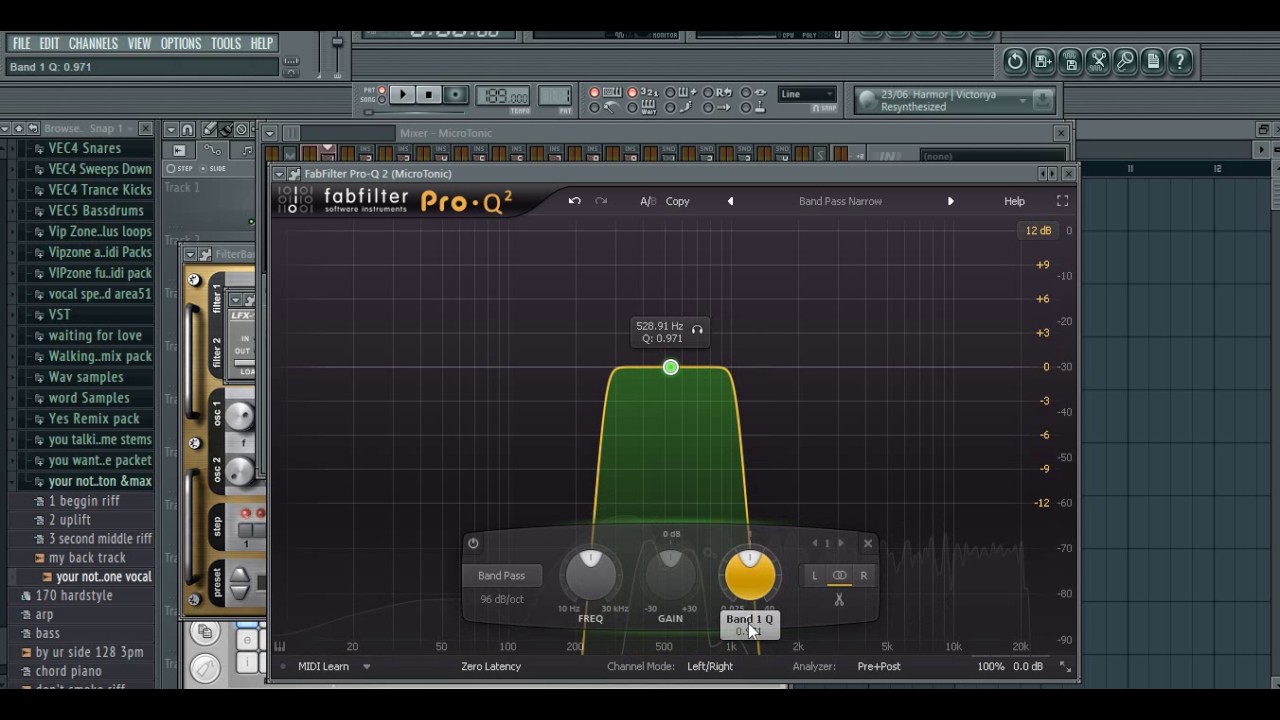Viewport: 1280px width, 720px height.
Task: Click the green EQ band node
Action: (x=671, y=368)
